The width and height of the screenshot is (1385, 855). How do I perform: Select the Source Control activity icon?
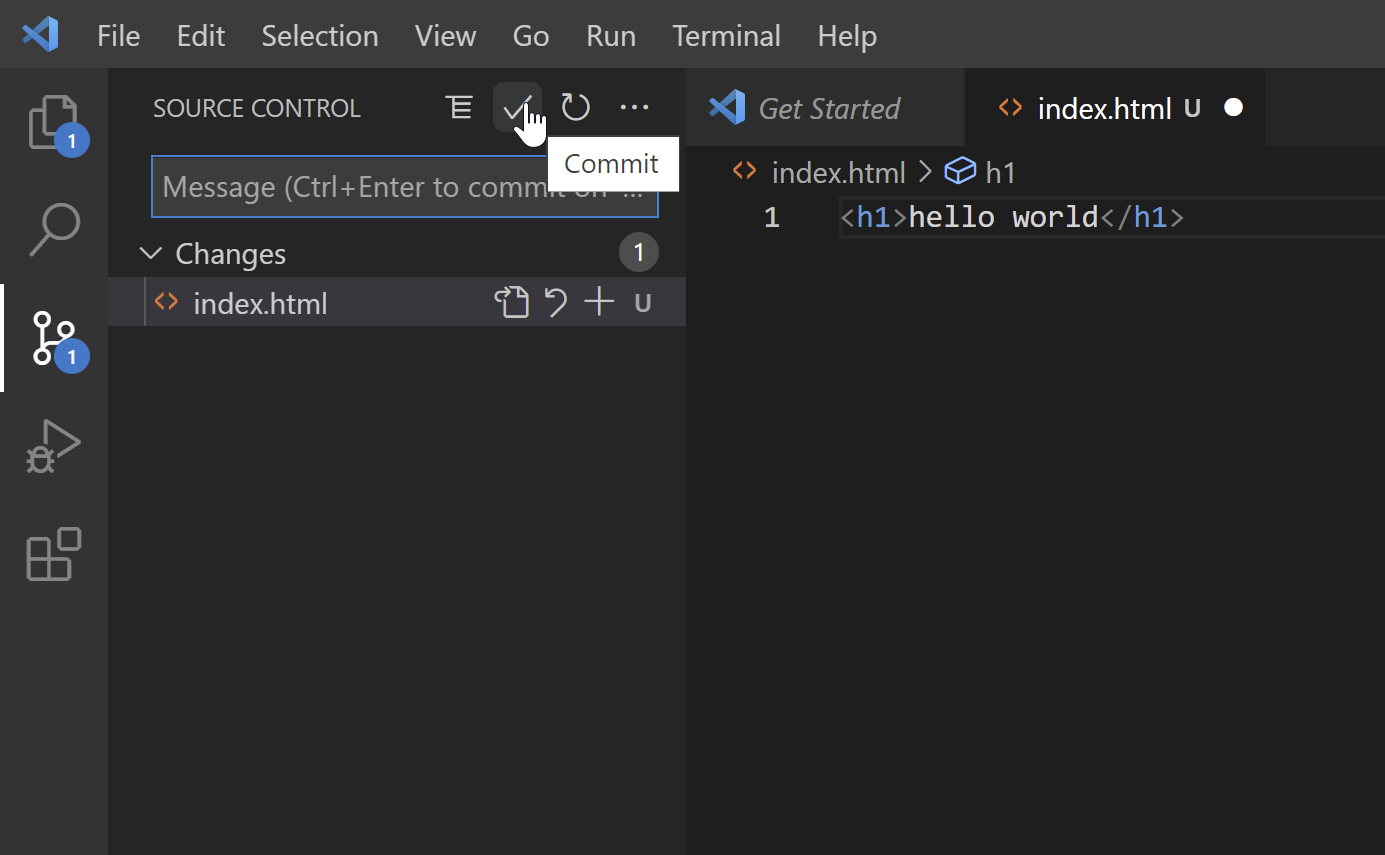pyautogui.click(x=54, y=338)
